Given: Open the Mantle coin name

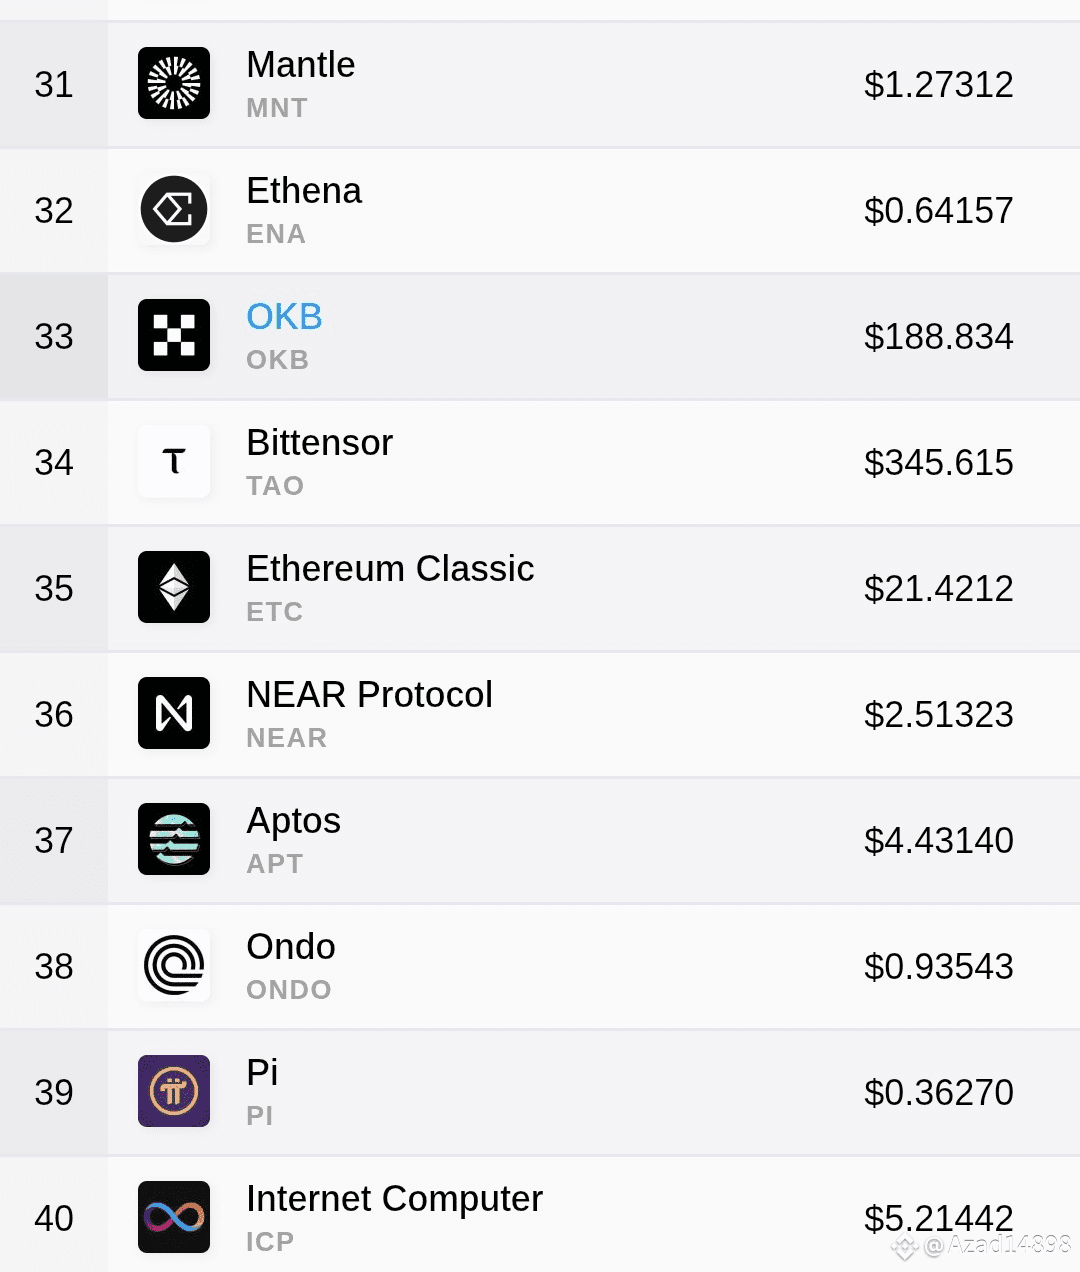Looking at the screenshot, I should (x=300, y=64).
